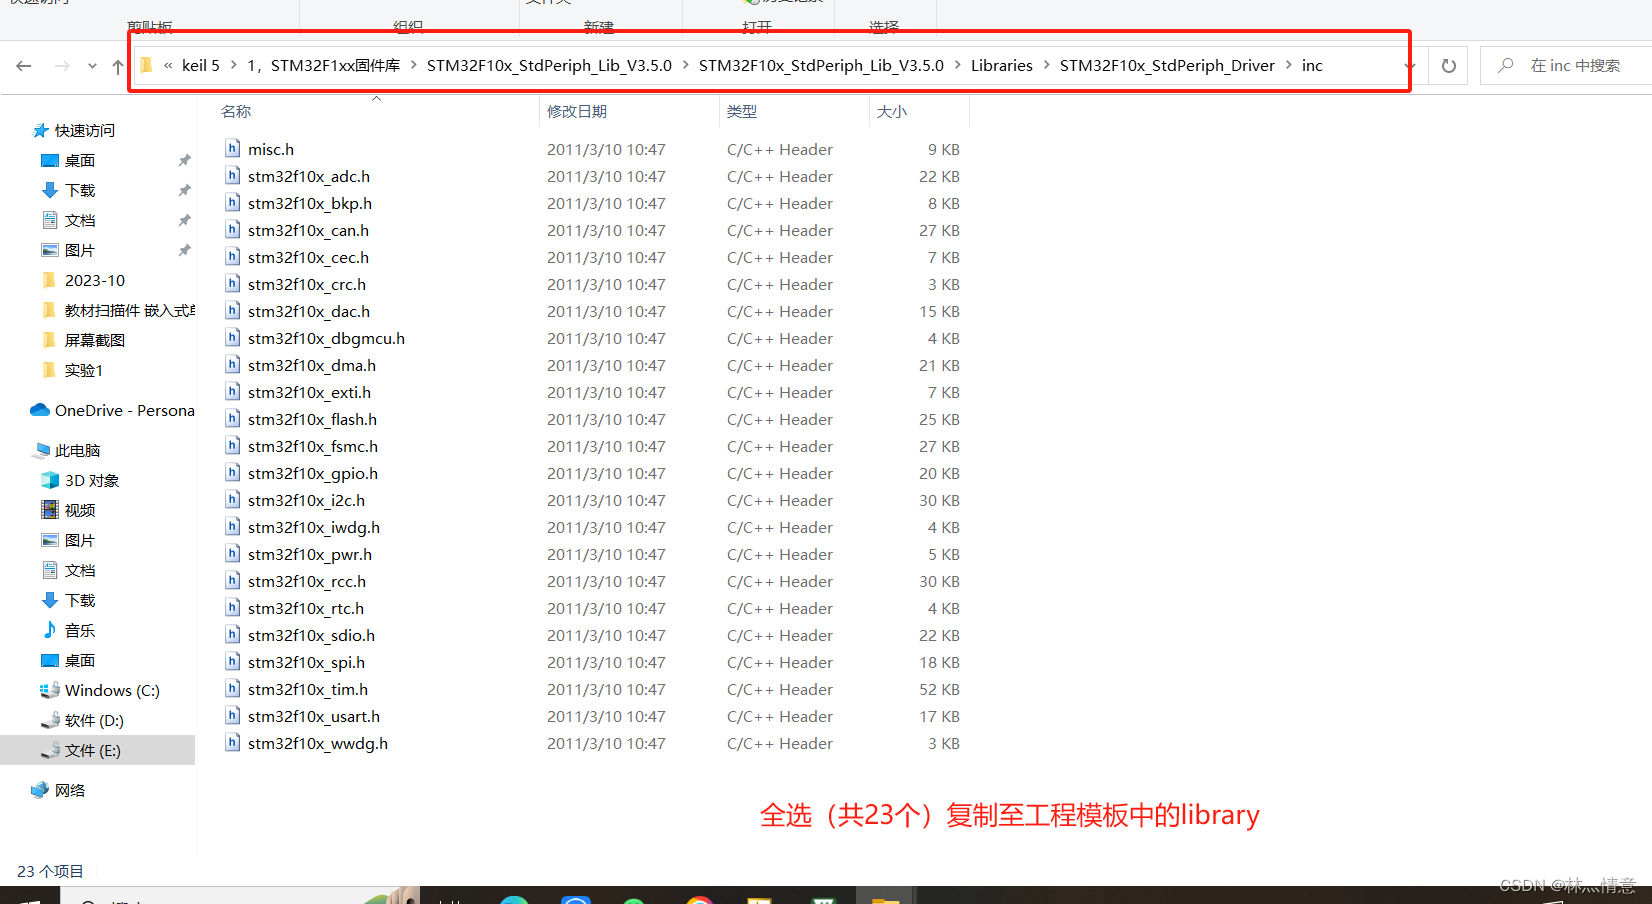The width and height of the screenshot is (1652, 904).
Task: Select the stm32f10x_spi.h file name
Action: [306, 663]
